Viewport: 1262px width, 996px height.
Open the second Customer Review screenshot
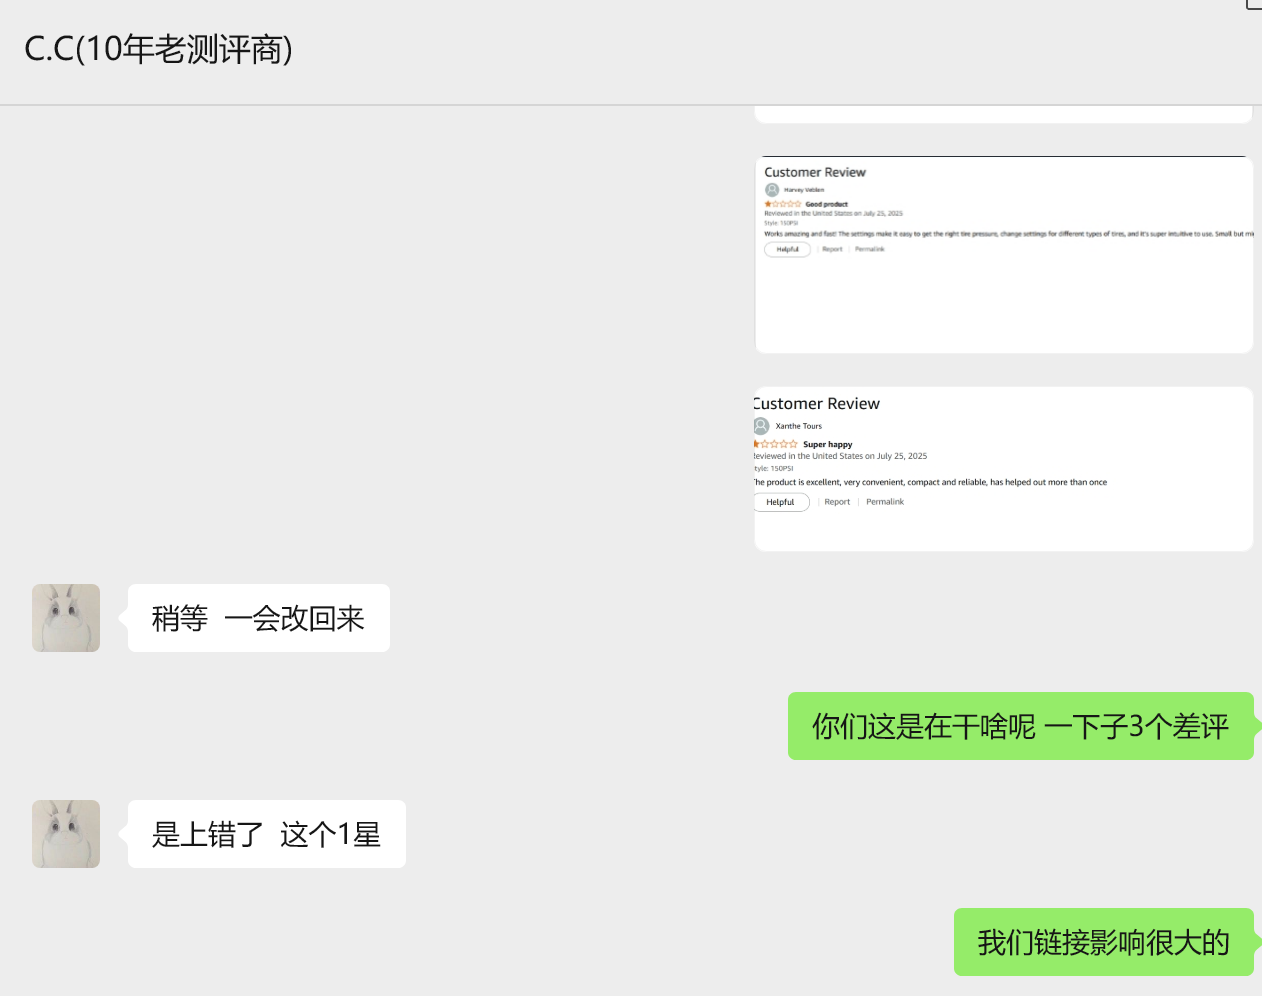click(1003, 468)
